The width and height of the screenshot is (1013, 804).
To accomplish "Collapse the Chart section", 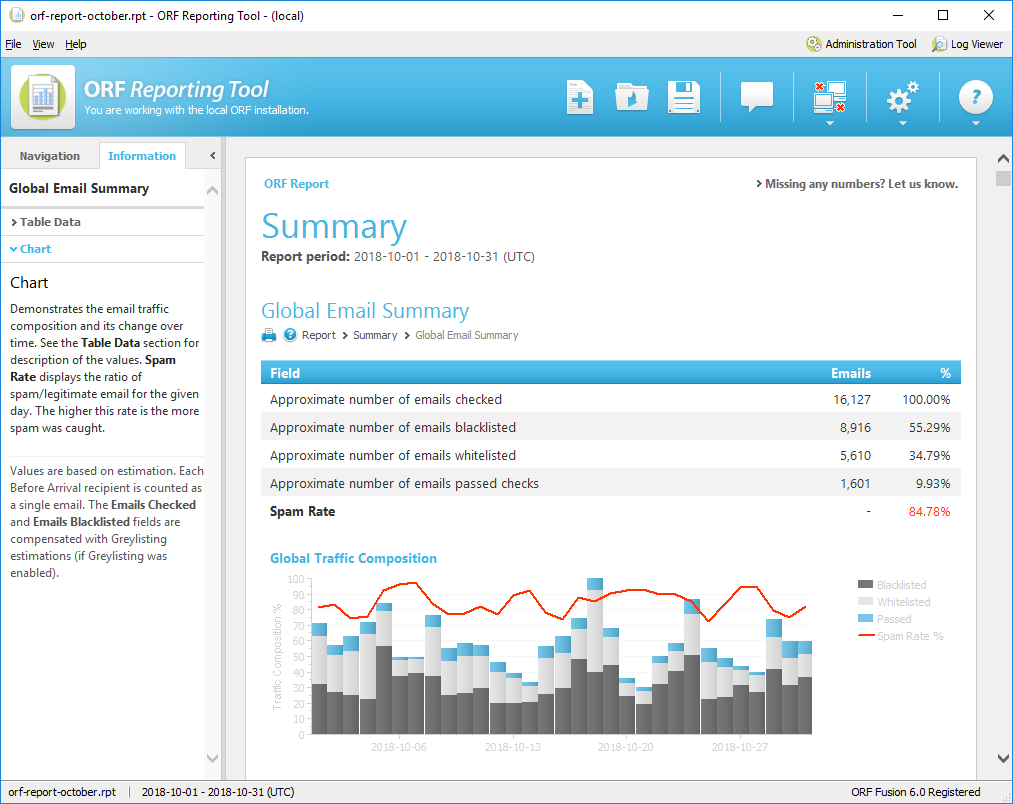I will pos(33,248).
